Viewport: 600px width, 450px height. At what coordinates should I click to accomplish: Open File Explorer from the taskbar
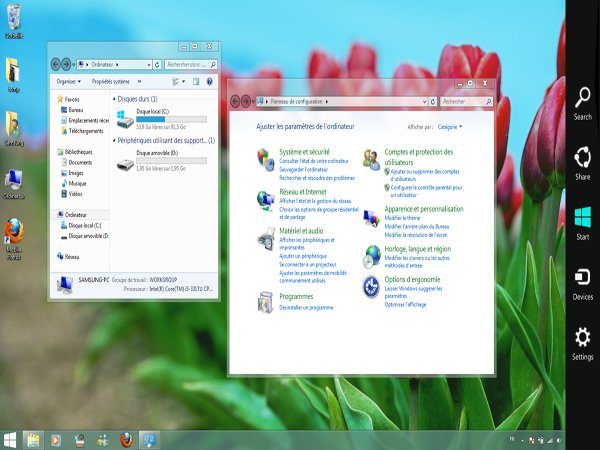[x=33, y=440]
